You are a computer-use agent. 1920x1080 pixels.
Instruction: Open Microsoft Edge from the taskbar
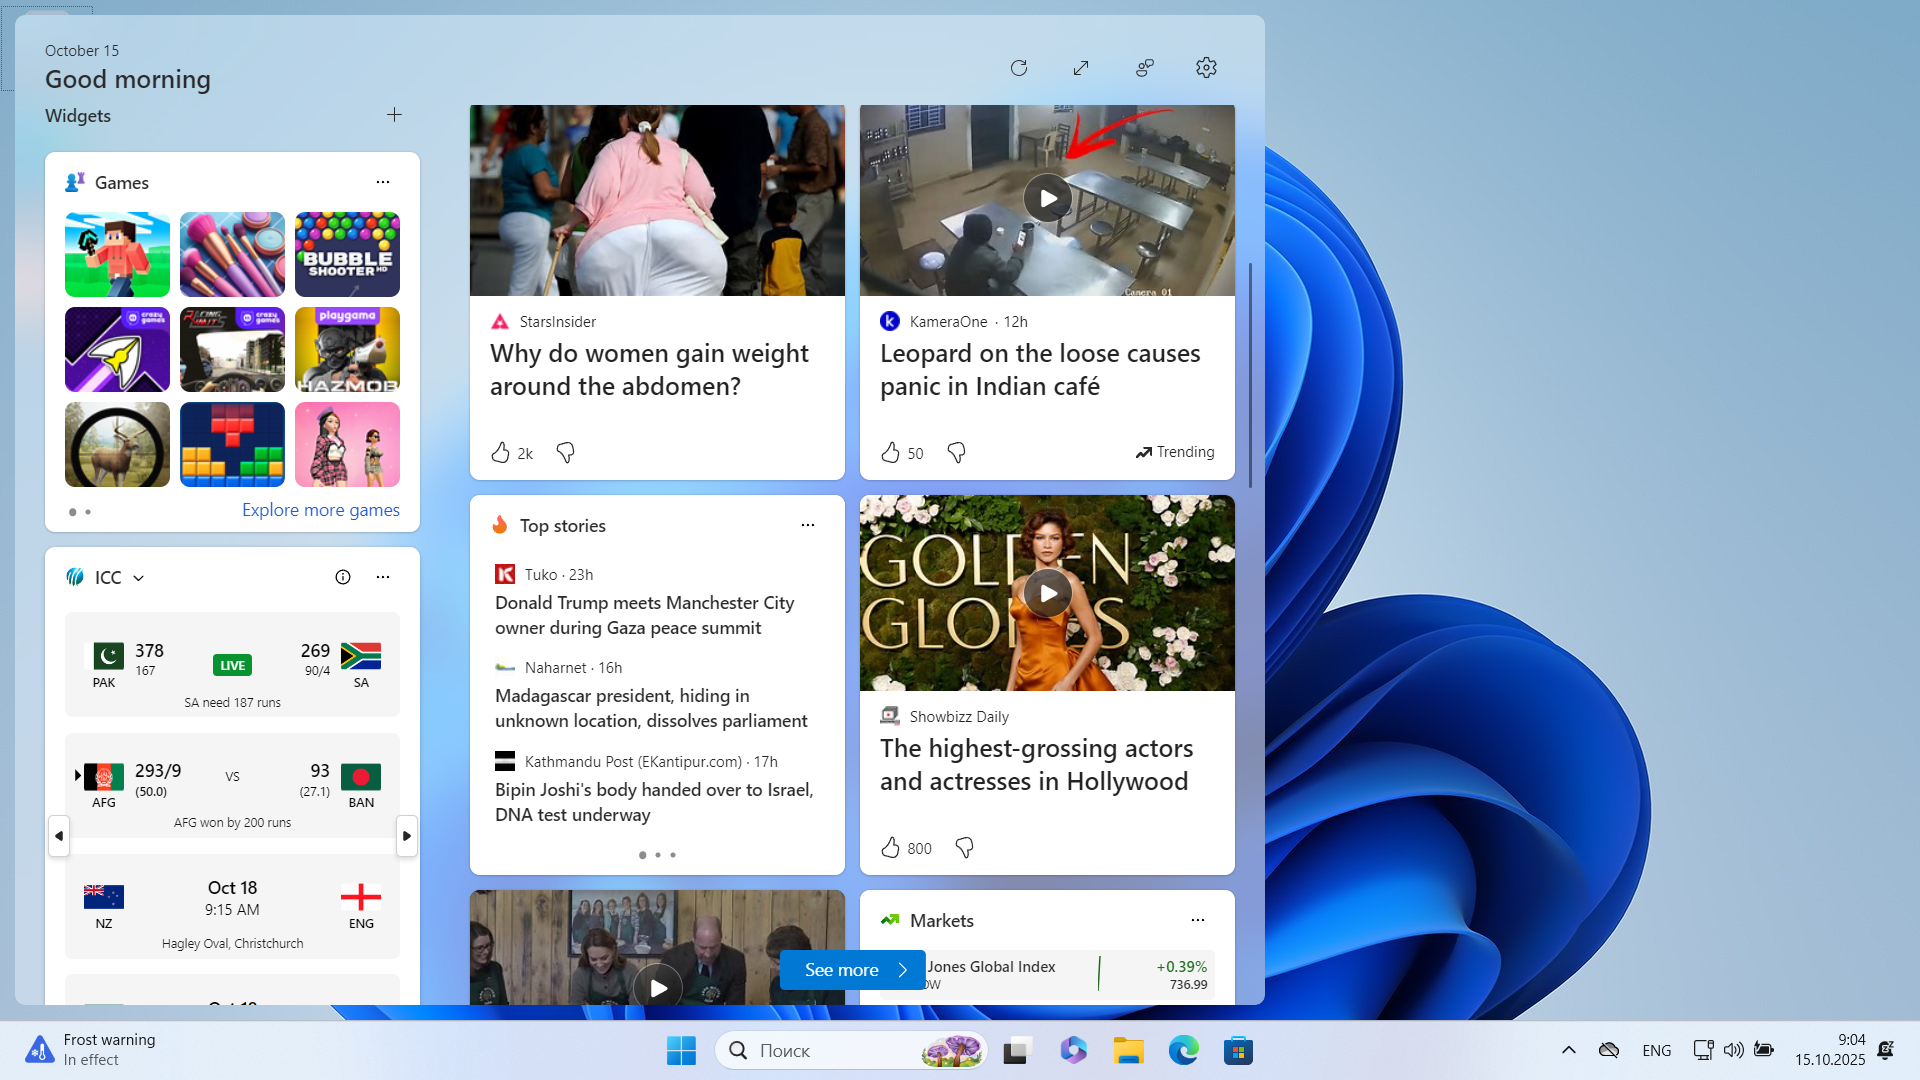pyautogui.click(x=1183, y=1050)
